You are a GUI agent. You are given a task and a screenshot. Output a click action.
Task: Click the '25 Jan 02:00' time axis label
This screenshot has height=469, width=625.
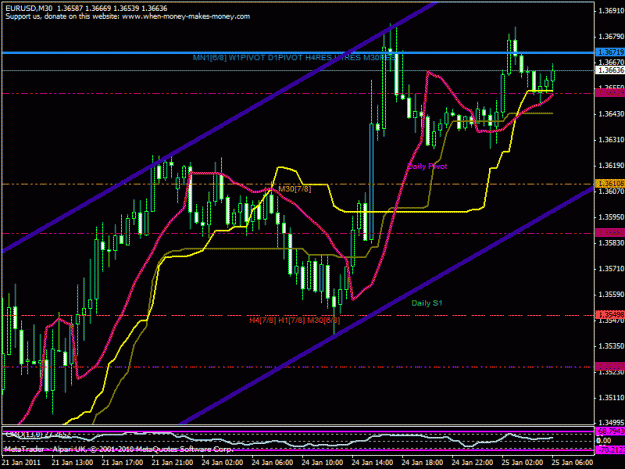click(x=522, y=462)
